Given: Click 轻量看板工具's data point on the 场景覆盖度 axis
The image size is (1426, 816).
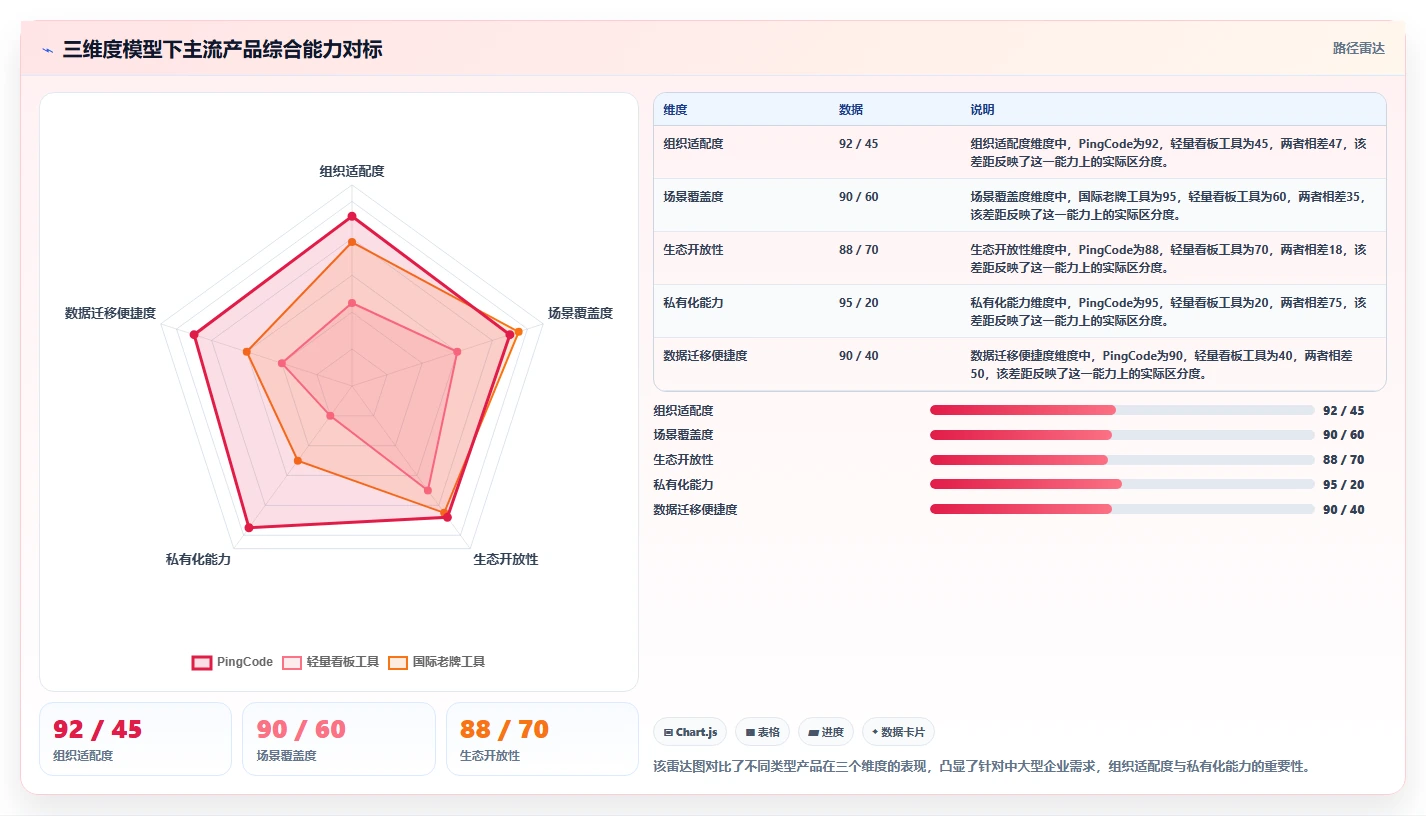Looking at the screenshot, I should [457, 351].
